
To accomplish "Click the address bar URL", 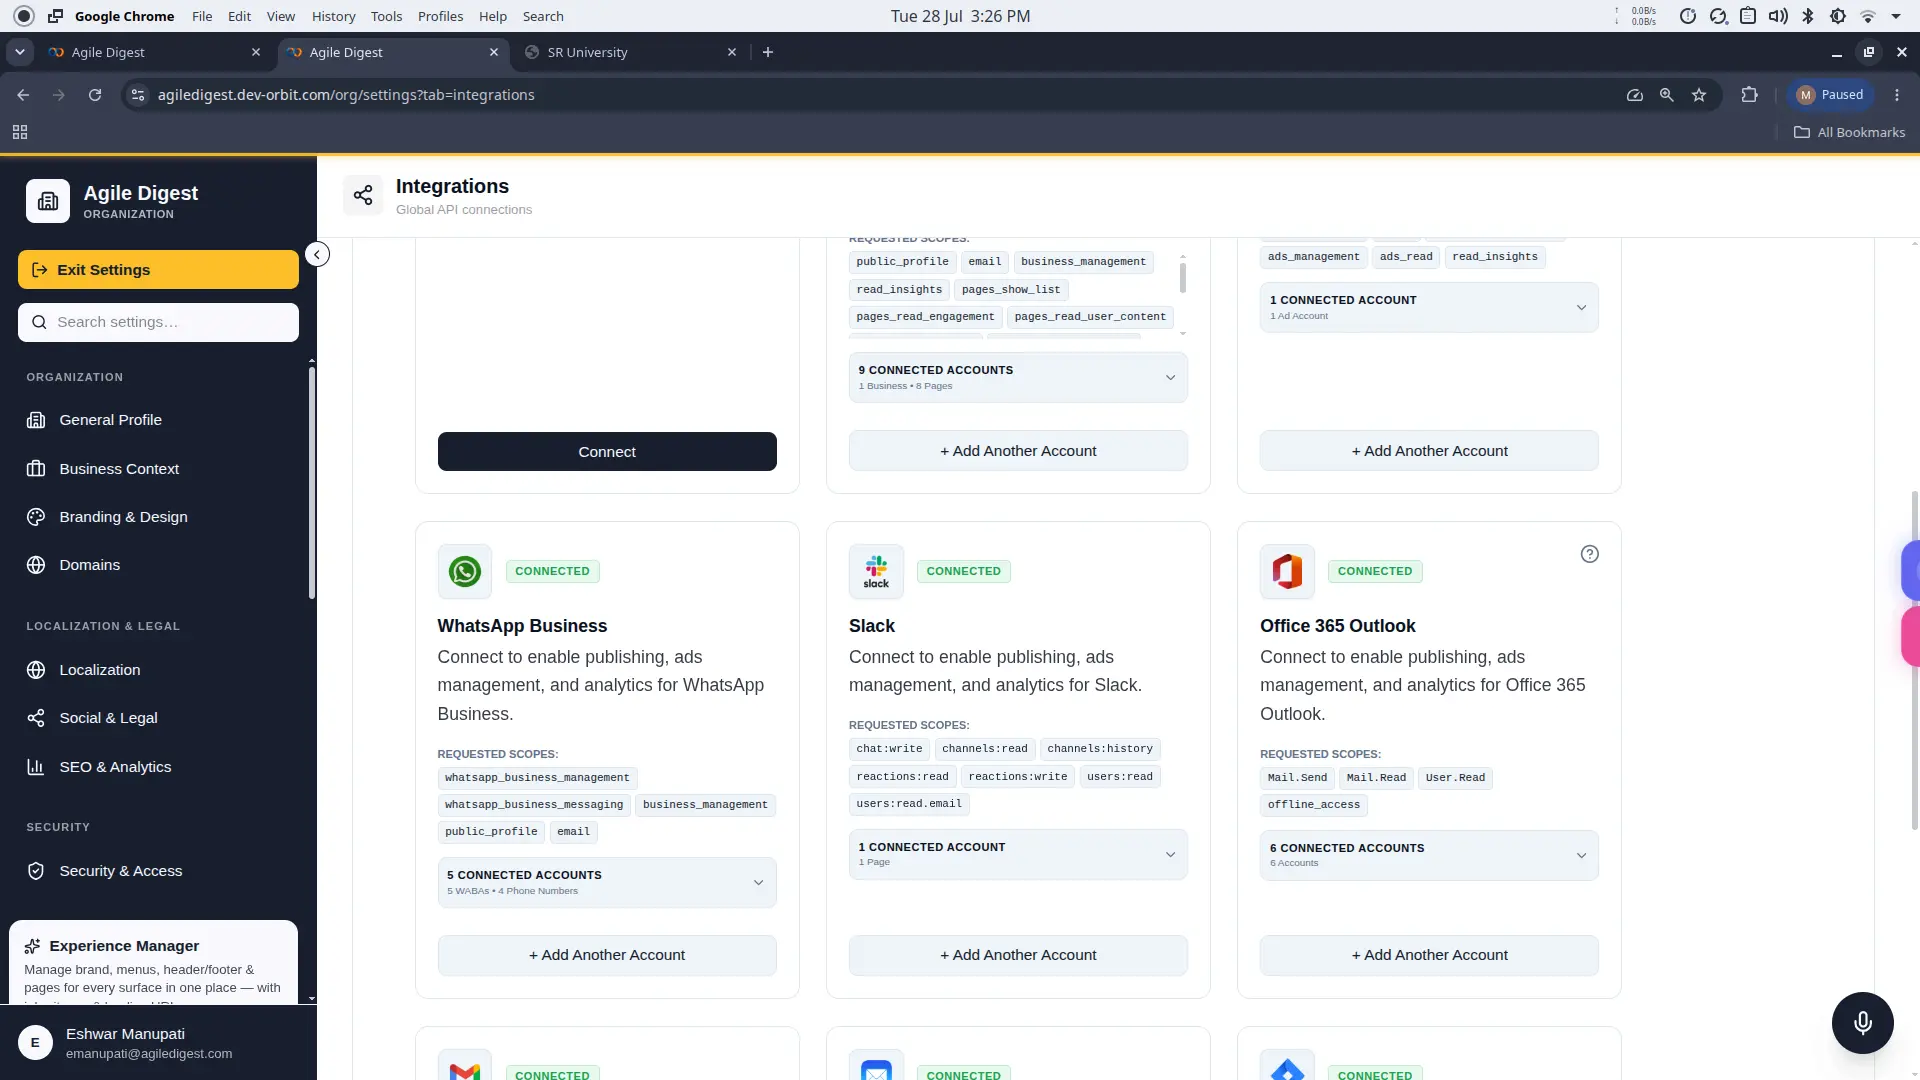I will click(x=346, y=95).
